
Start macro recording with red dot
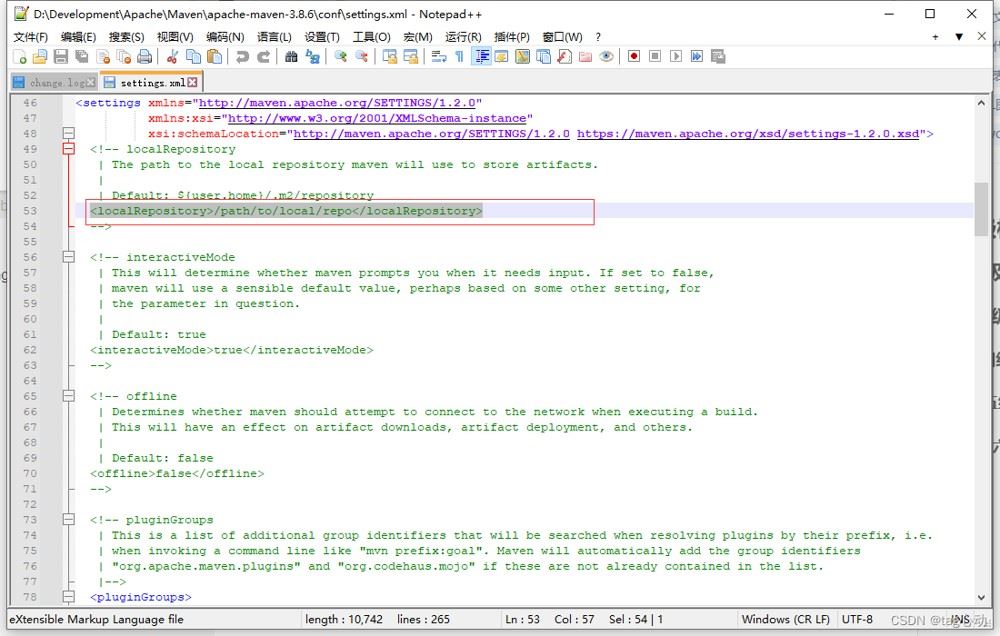(633, 57)
